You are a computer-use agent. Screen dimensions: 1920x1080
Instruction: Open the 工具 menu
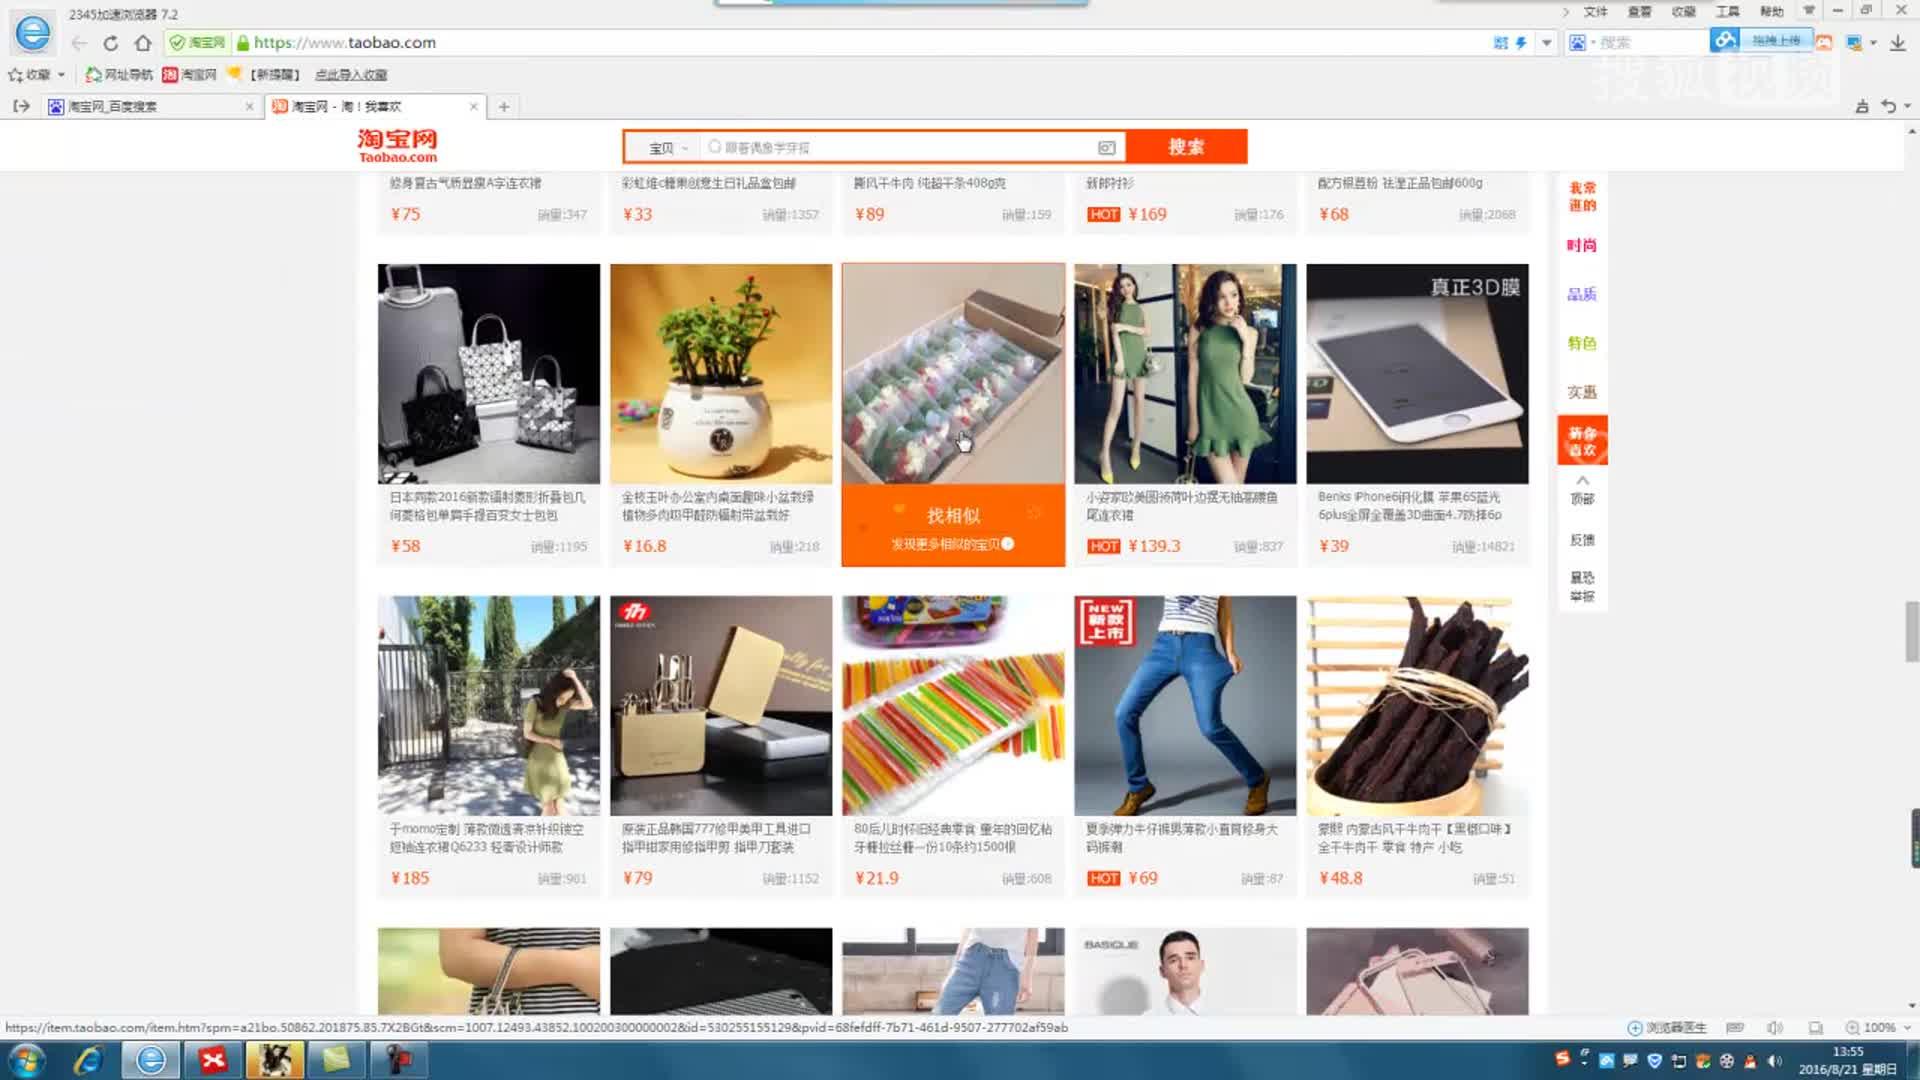point(1727,11)
